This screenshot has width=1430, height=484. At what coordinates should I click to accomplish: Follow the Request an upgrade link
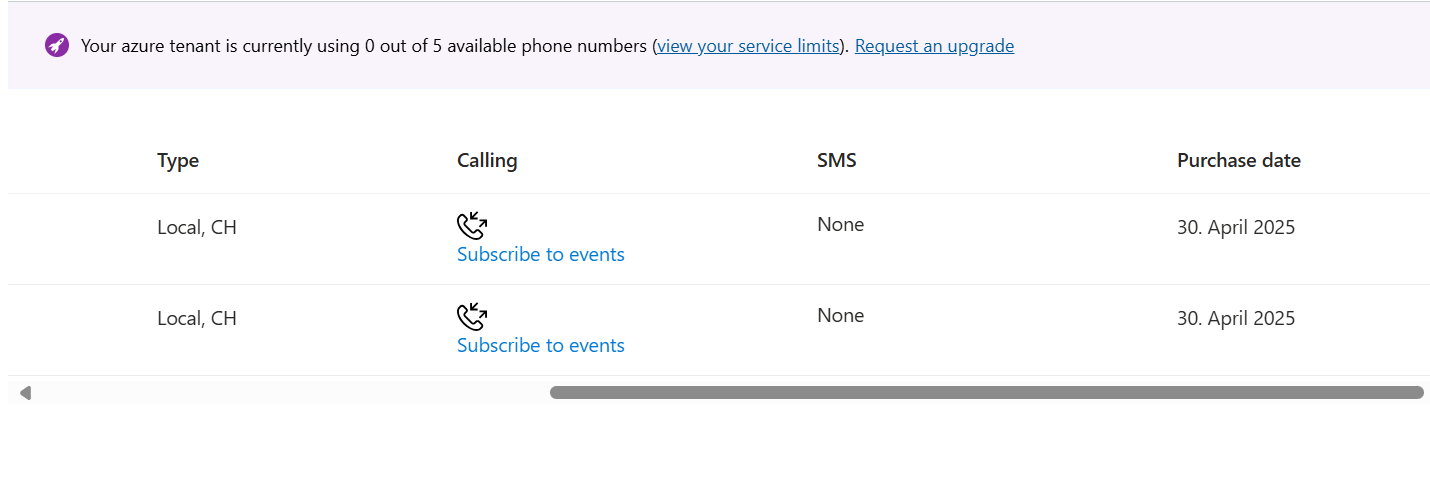(x=934, y=46)
